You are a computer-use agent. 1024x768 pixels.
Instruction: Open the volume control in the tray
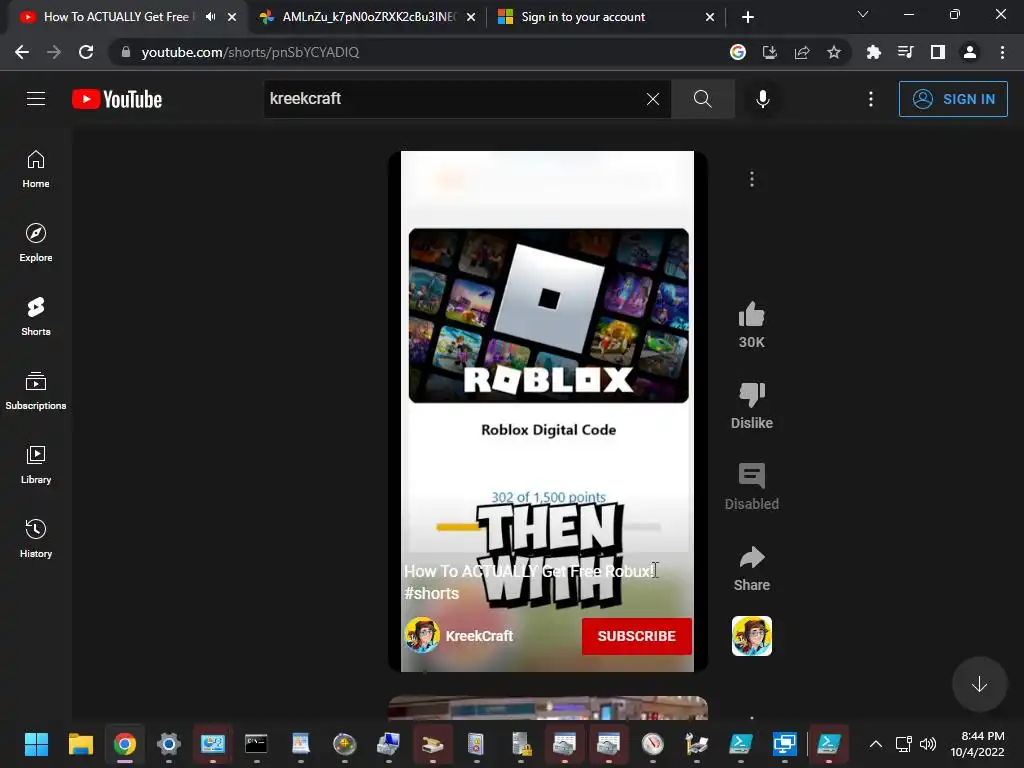927,744
